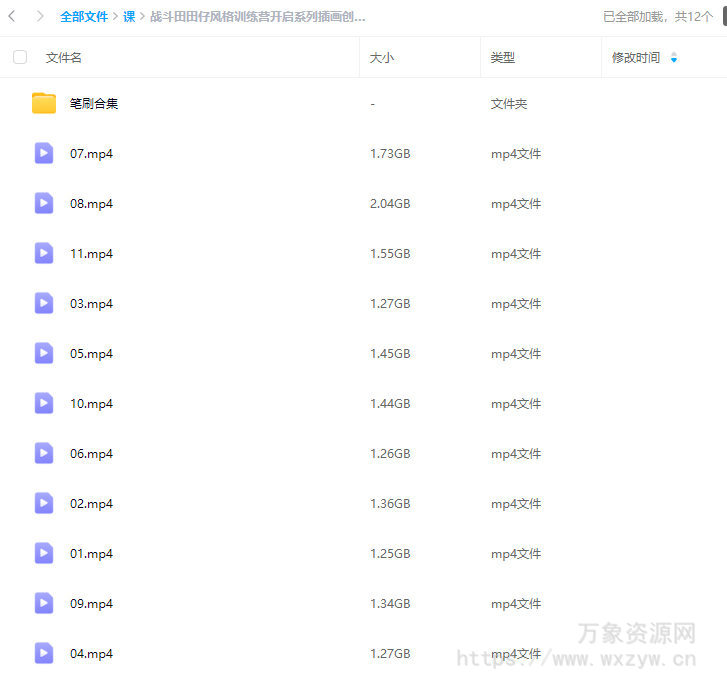Toggle the 修改时间 sort arrow icon

pyautogui.click(x=674, y=57)
